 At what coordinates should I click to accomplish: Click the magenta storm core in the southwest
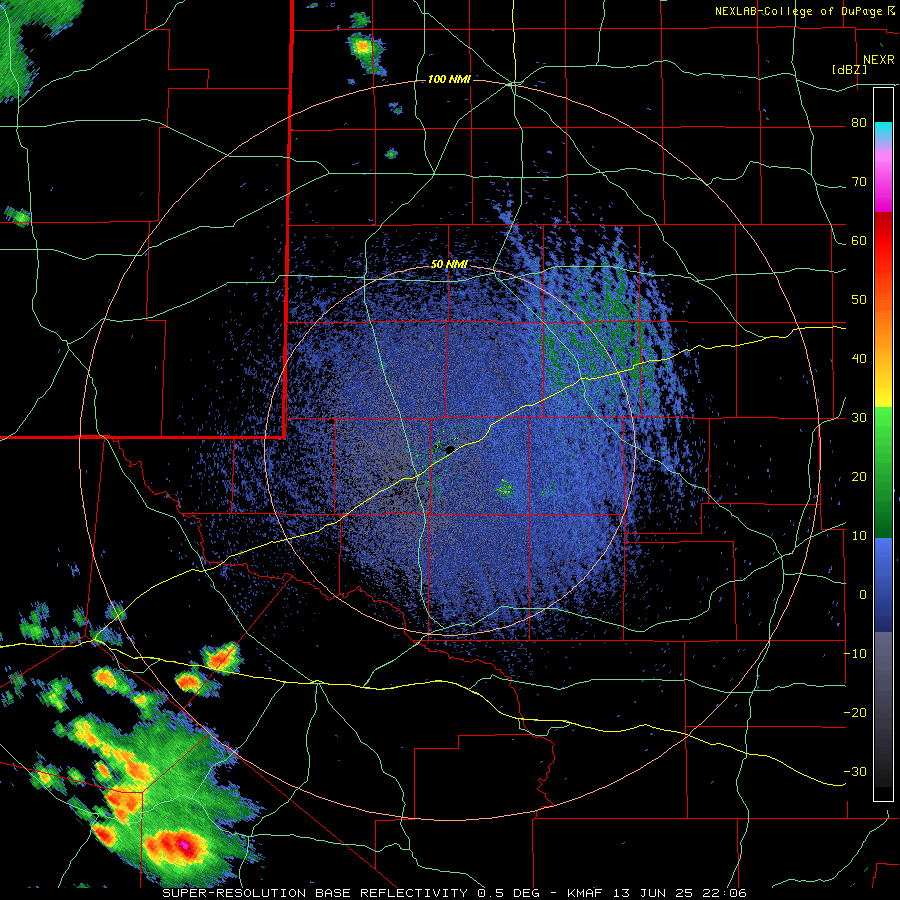coord(184,844)
